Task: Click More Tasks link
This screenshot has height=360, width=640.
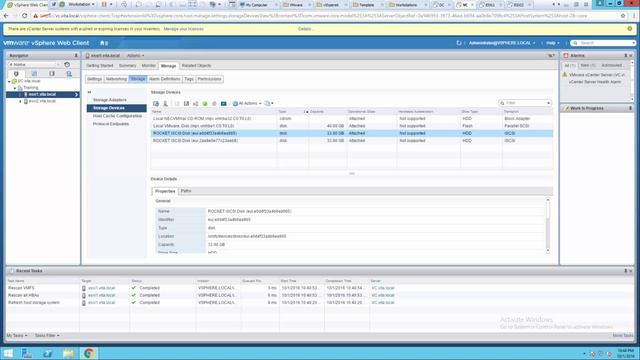Action: coord(623,336)
